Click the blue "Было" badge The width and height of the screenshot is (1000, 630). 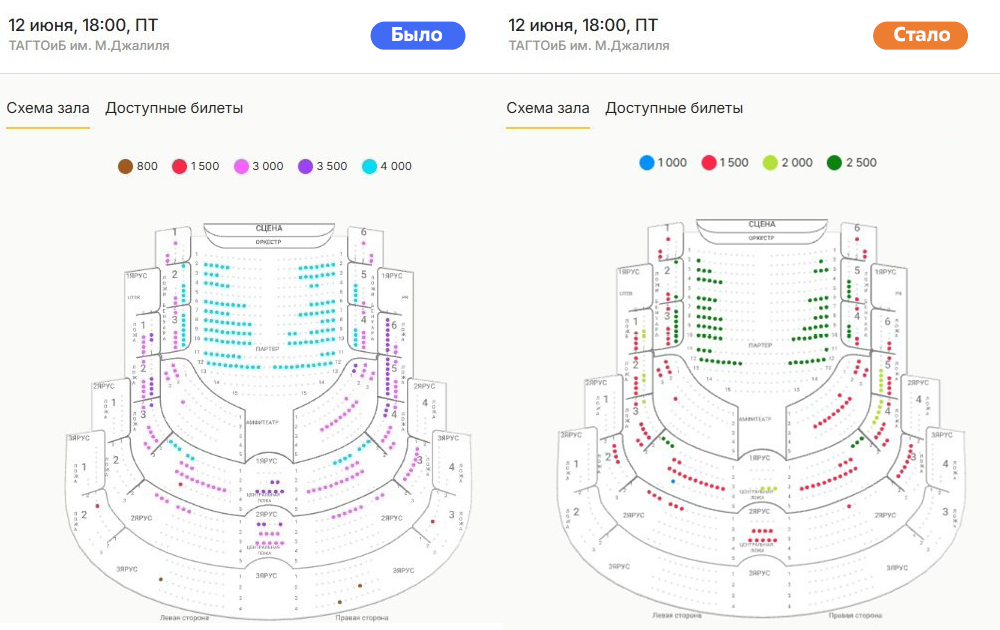(418, 35)
